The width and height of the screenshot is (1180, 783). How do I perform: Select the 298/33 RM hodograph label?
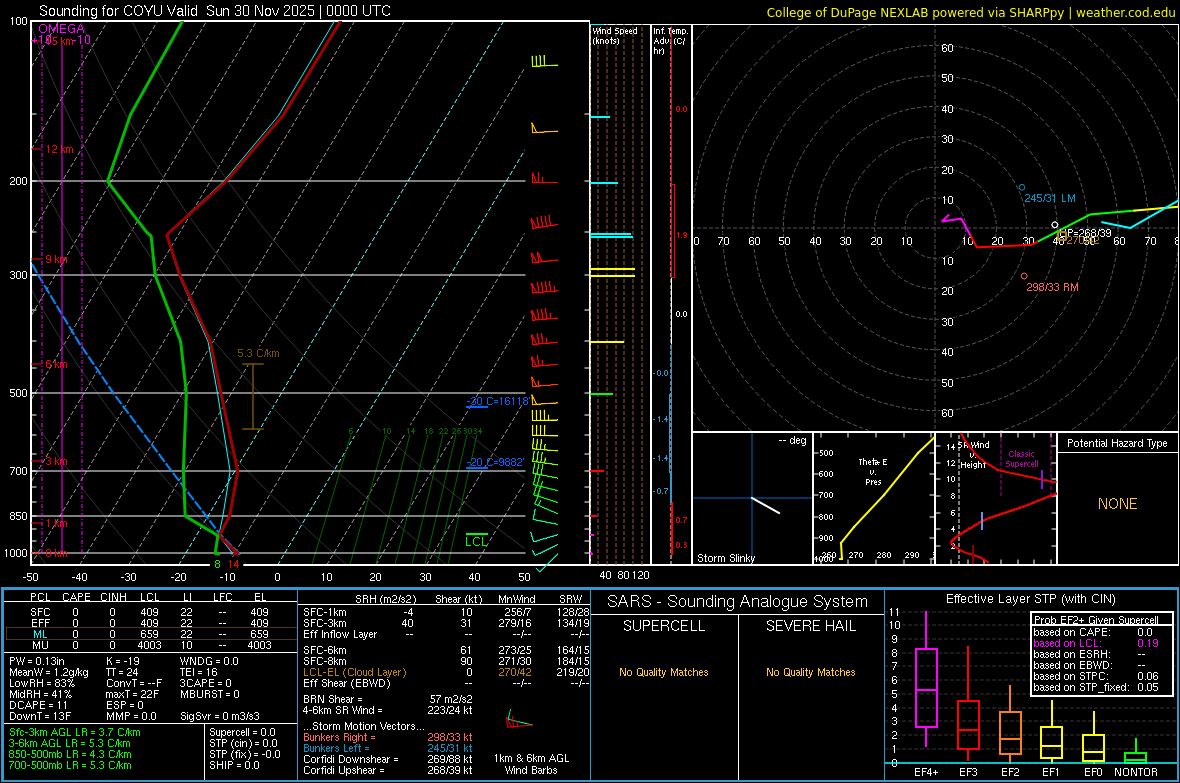[x=1052, y=287]
